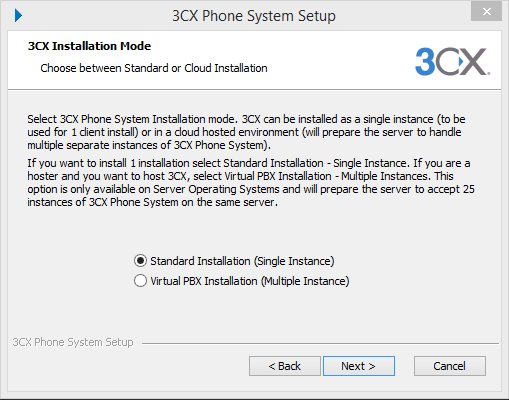
Task: Click the blue digit 3 of the logo
Action: (425, 62)
